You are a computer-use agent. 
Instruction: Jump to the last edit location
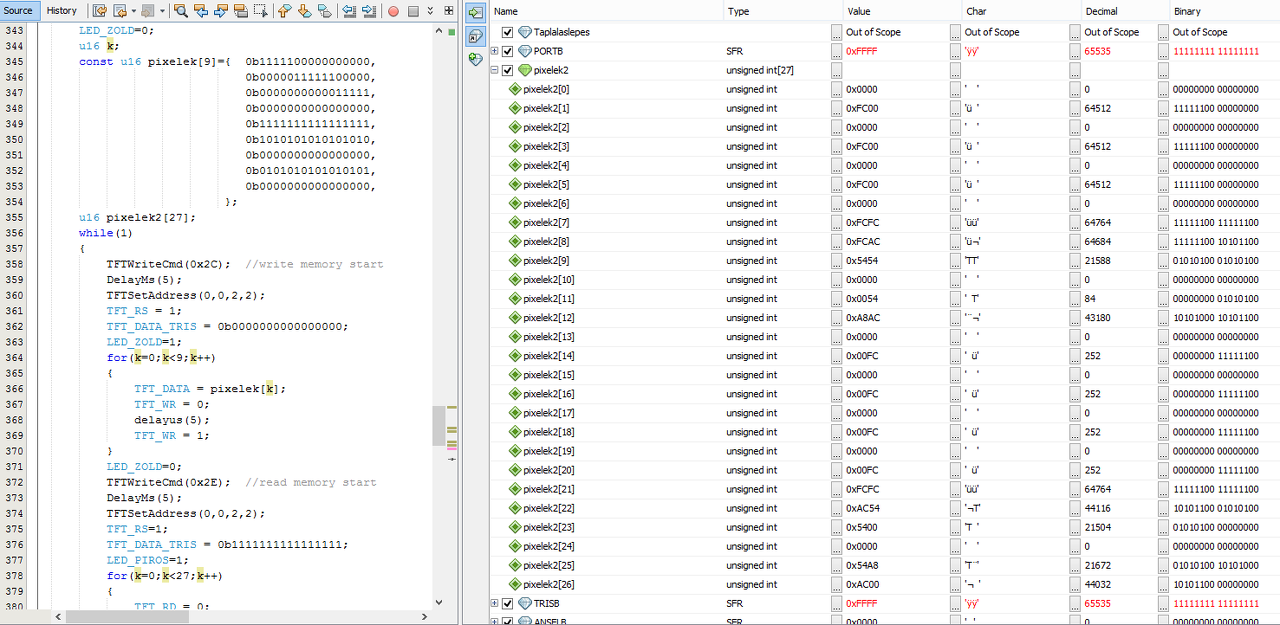click(x=100, y=11)
